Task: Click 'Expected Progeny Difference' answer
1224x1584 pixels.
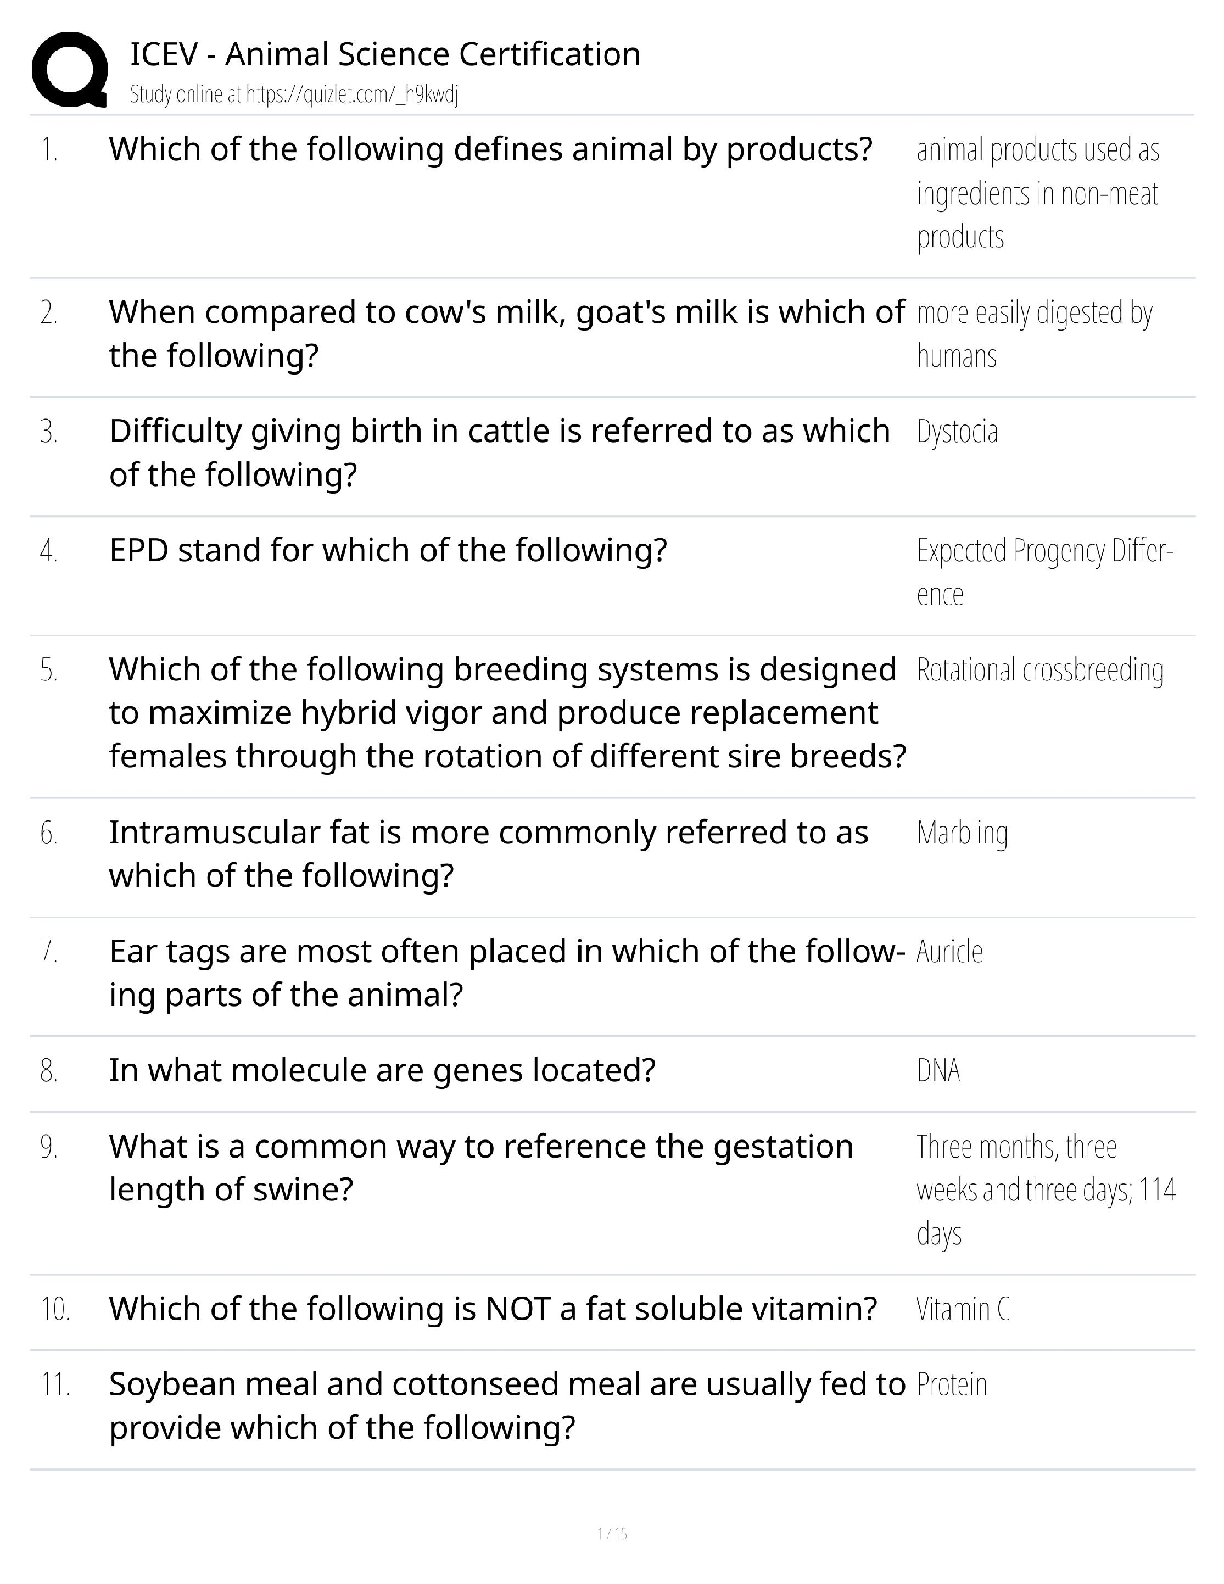Action: click(x=1044, y=572)
